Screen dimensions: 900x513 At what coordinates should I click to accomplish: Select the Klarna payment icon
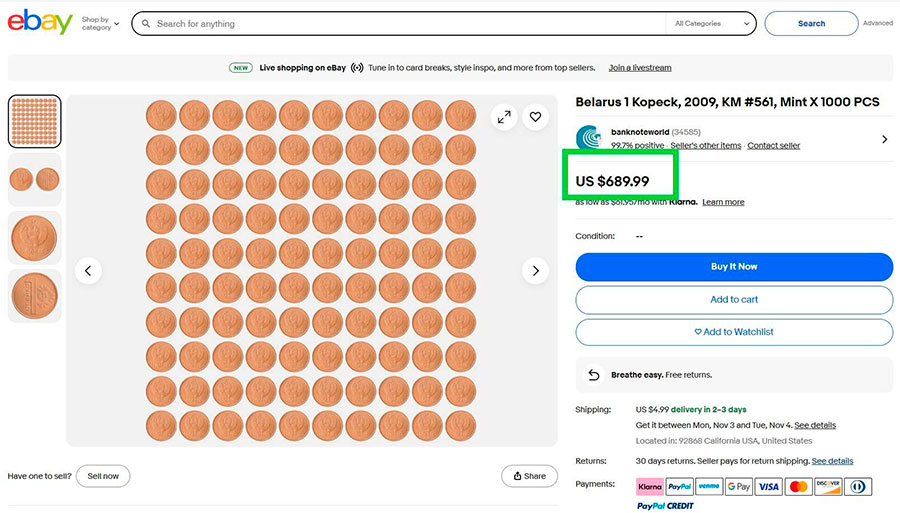click(x=650, y=487)
